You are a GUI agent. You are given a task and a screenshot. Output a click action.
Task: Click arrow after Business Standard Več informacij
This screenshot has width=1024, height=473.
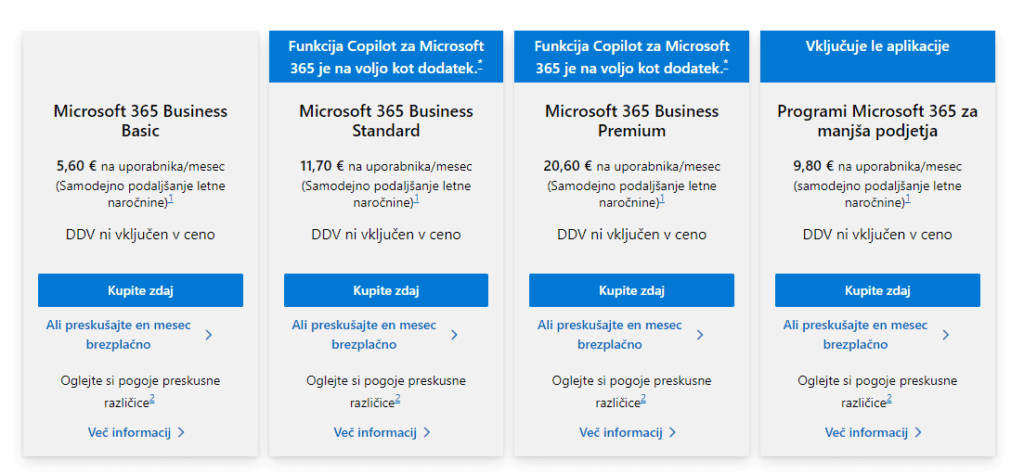(427, 433)
